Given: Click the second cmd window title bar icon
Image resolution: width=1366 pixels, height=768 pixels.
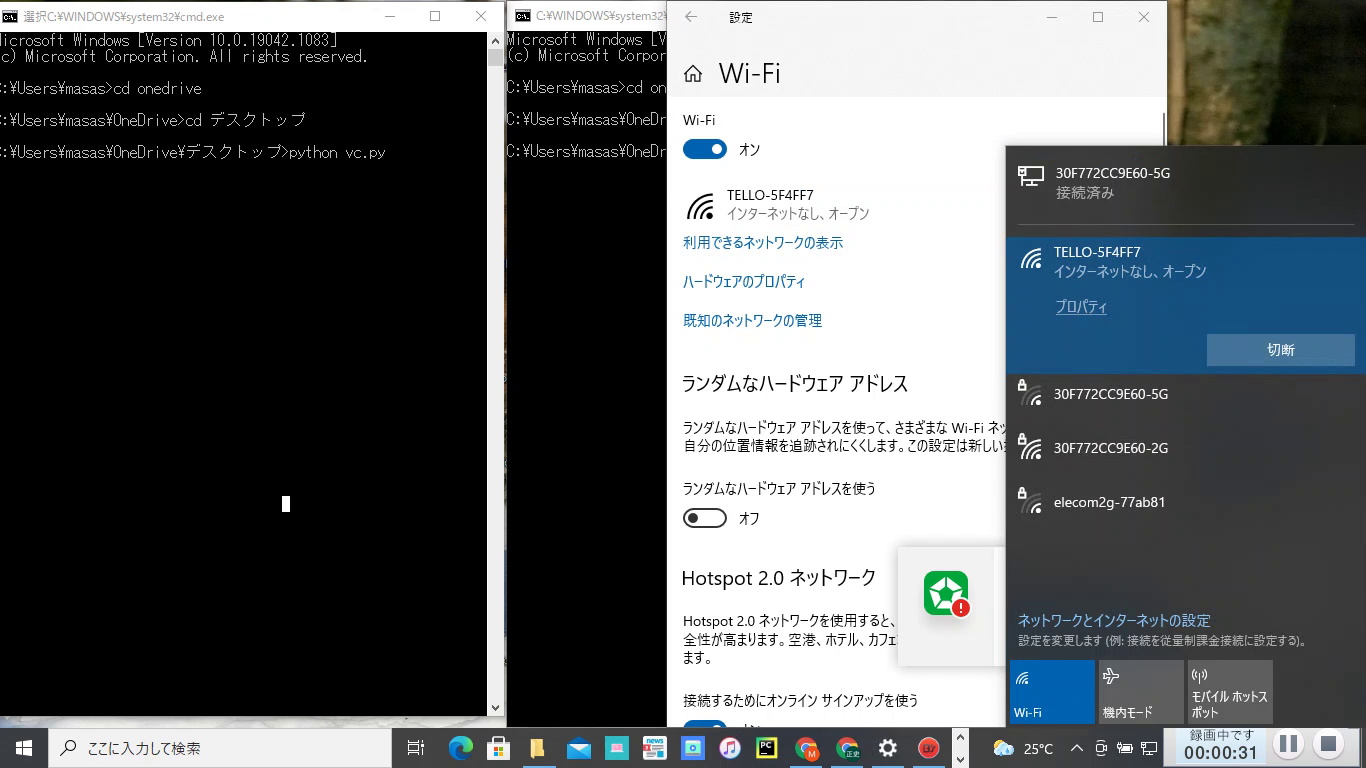Looking at the screenshot, I should pyautogui.click(x=522, y=16).
